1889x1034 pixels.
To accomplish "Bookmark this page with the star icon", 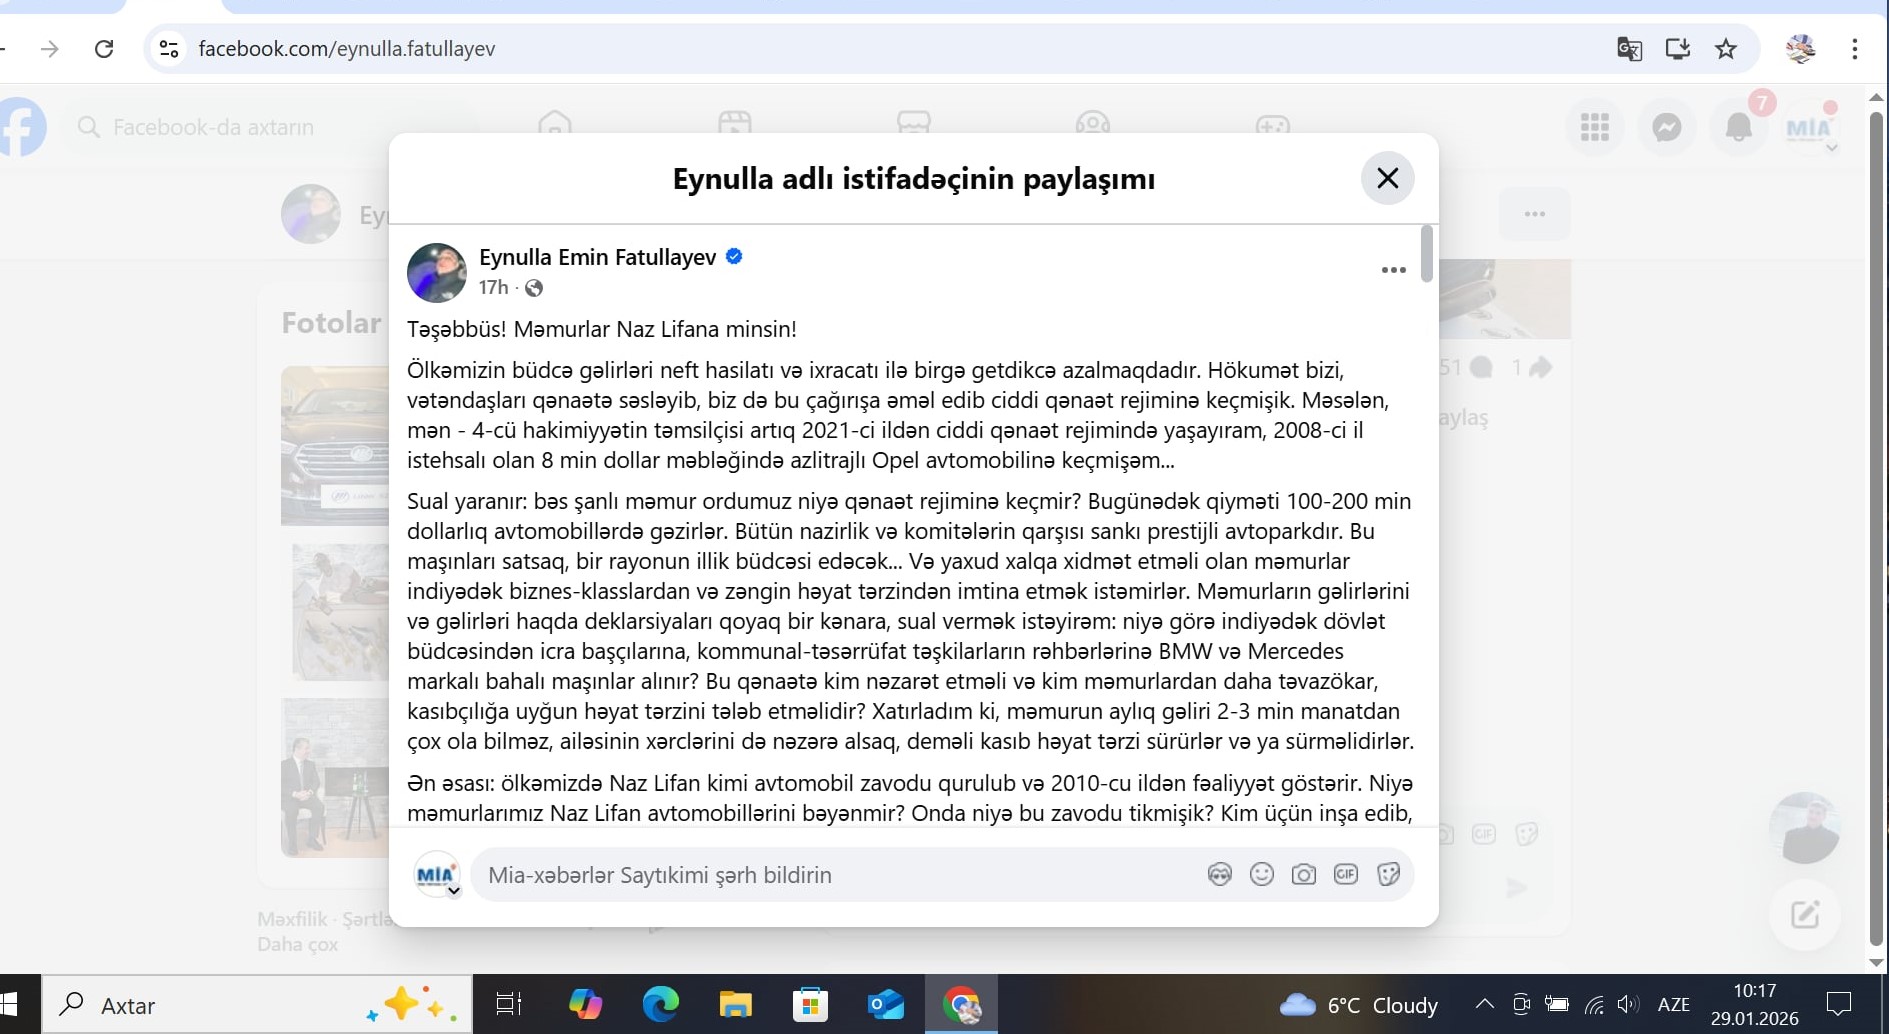I will pos(1726,49).
